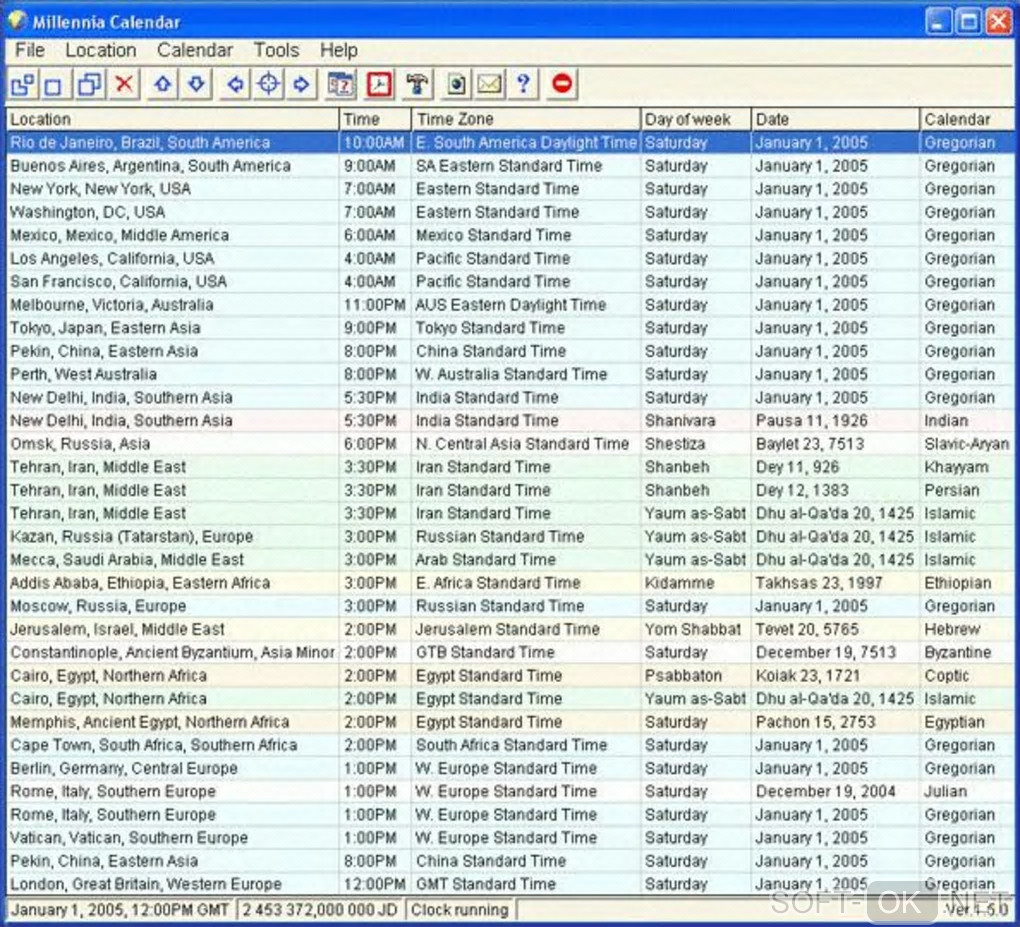Sort by the Date column header
Viewport: 1020px width, 927px height.
tap(835, 119)
